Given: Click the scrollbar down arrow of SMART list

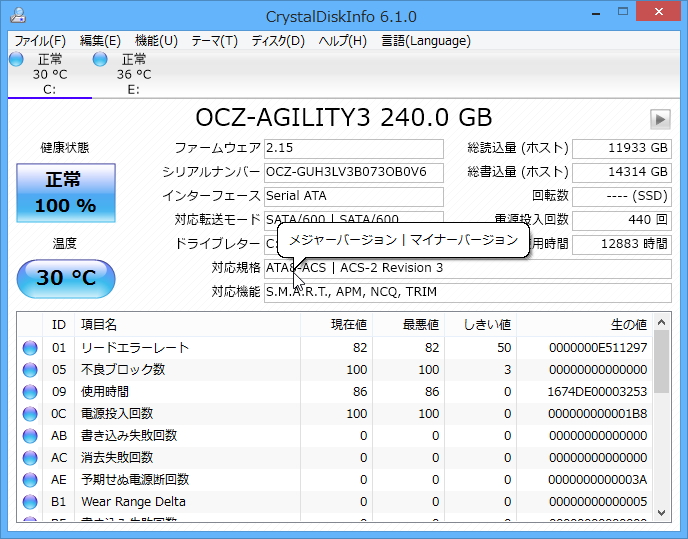Looking at the screenshot, I should [662, 513].
